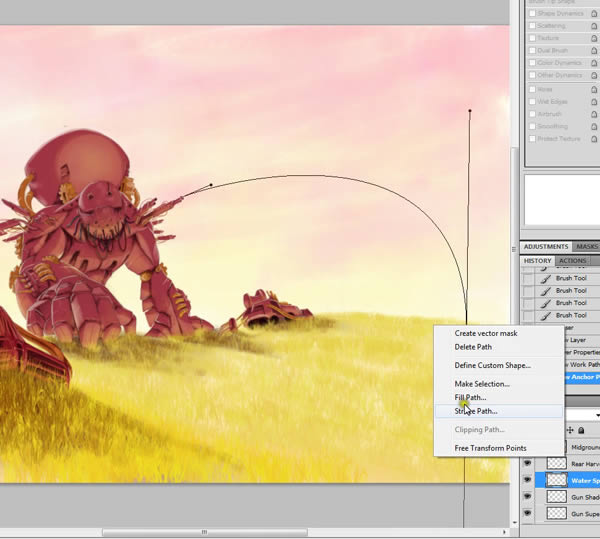The width and height of the screenshot is (600, 539).
Task: Hide the Gun Super layer with eye icon
Action: coord(528,513)
